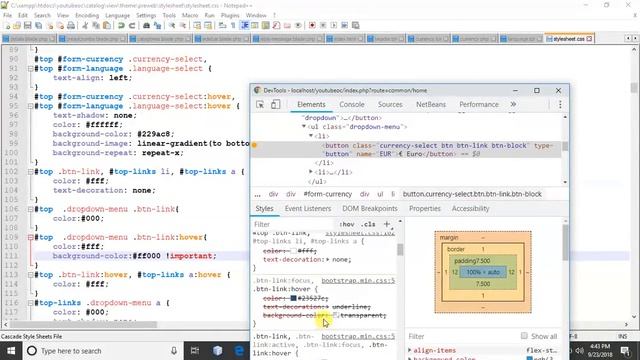Switch to DevTools Sources tab
Screen dimensions: 640x360
[x=390, y=104]
